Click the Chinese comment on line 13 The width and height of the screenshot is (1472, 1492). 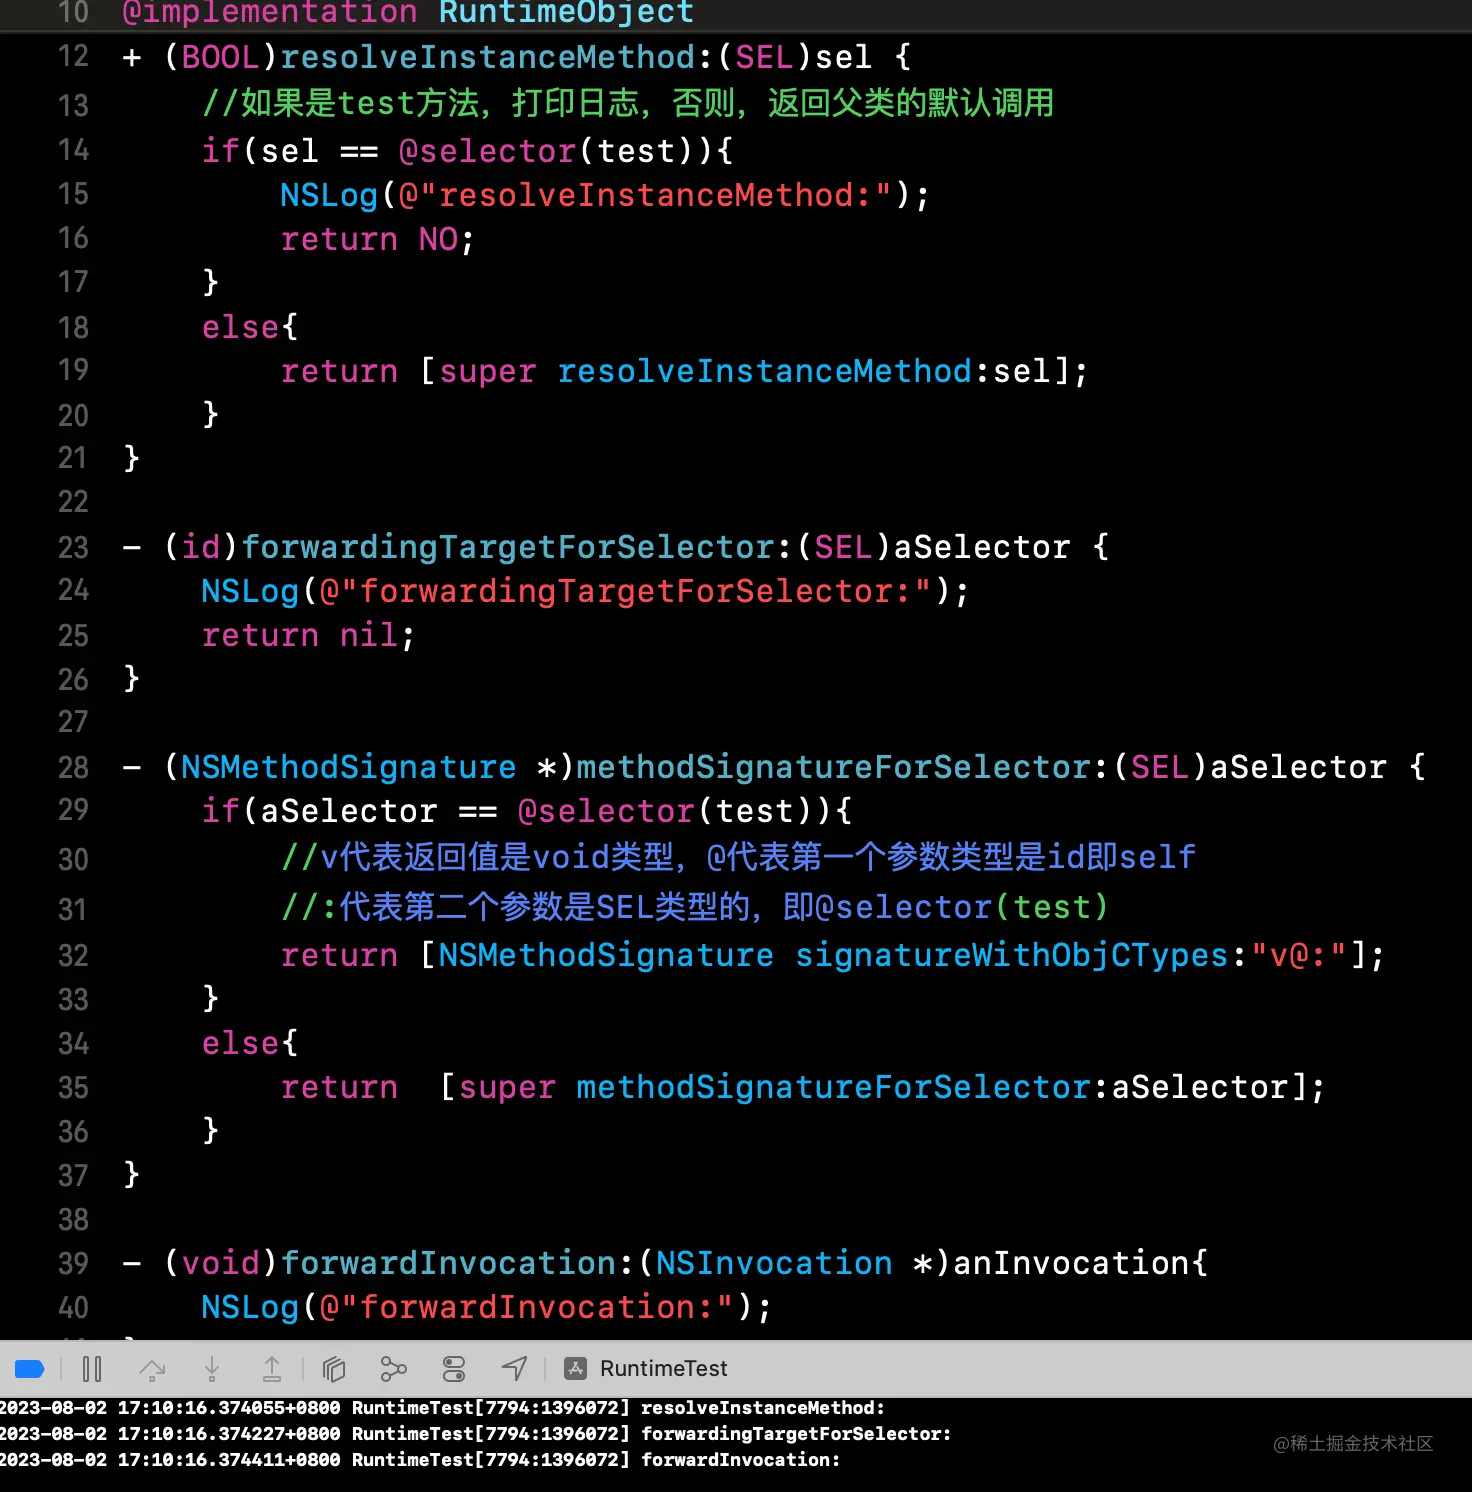(x=628, y=103)
